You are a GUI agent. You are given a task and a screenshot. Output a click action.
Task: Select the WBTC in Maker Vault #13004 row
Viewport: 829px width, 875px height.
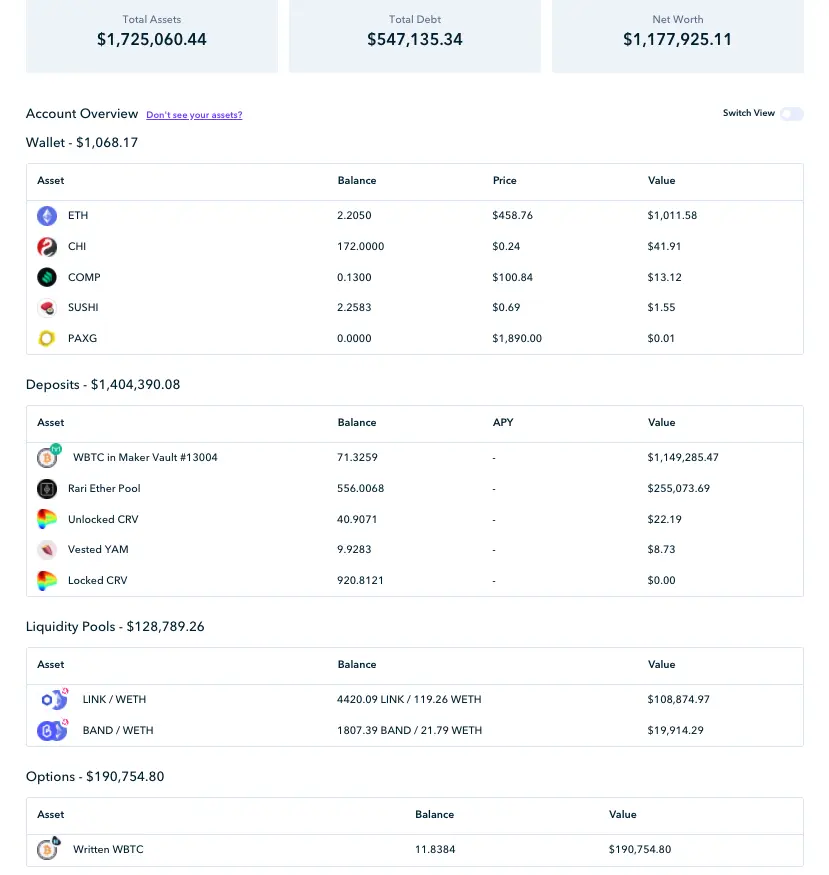(x=414, y=458)
